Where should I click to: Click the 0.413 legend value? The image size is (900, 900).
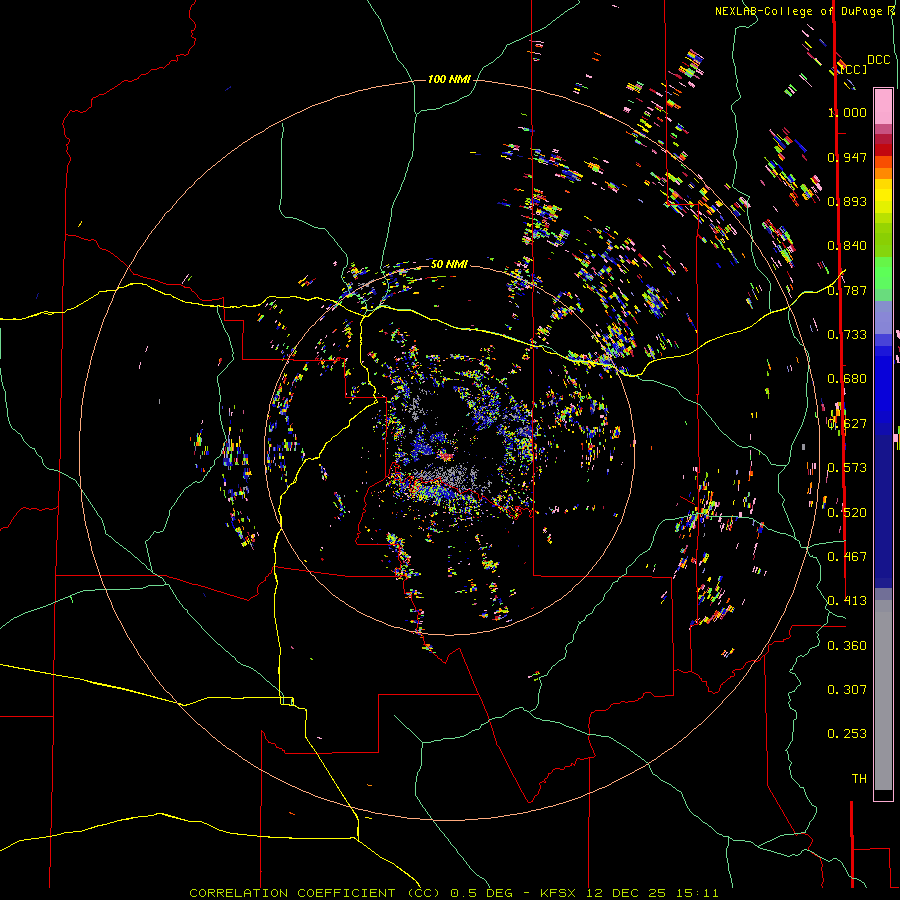(847, 601)
